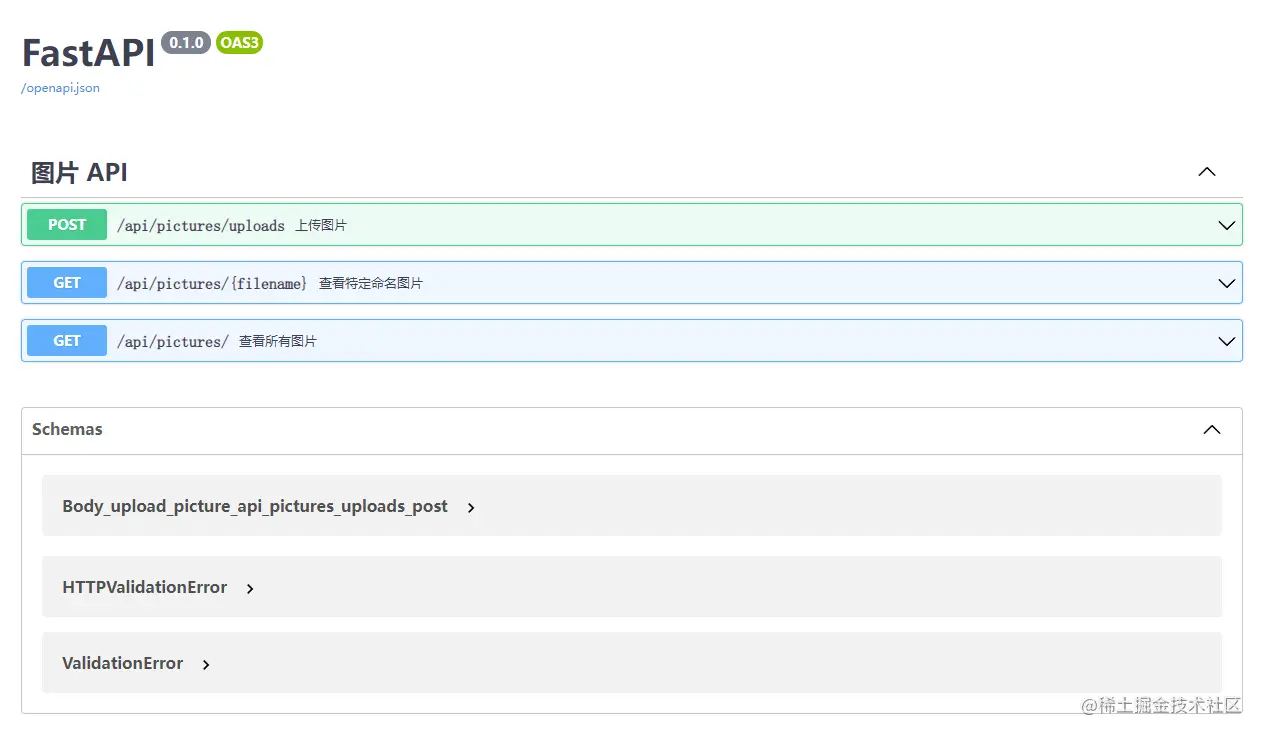This screenshot has width=1263, height=737.
Task: Click the Schemas section title
Action: pyautogui.click(x=67, y=429)
